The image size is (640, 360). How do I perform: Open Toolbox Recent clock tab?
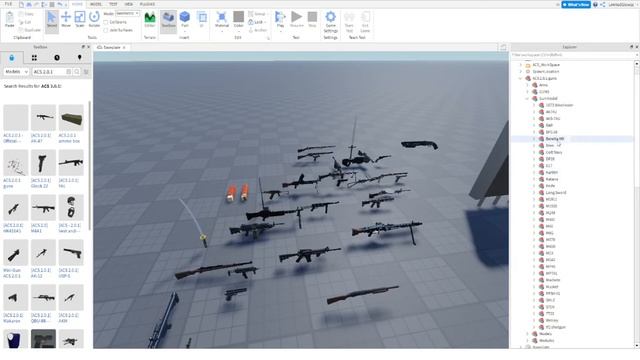pos(57,58)
